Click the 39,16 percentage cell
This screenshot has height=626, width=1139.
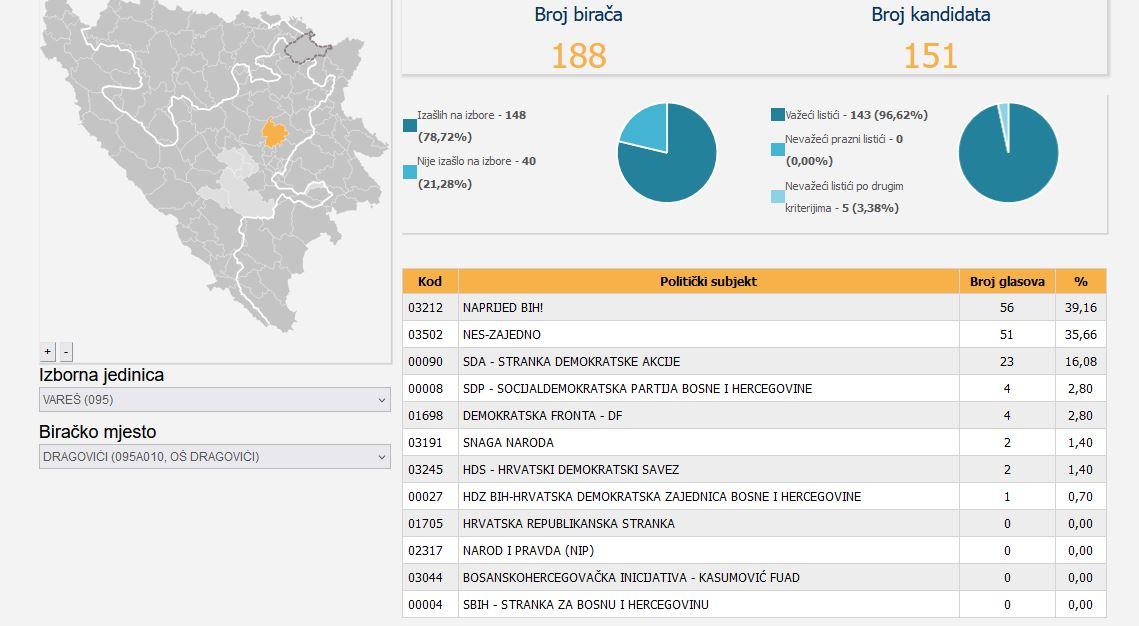point(1081,307)
